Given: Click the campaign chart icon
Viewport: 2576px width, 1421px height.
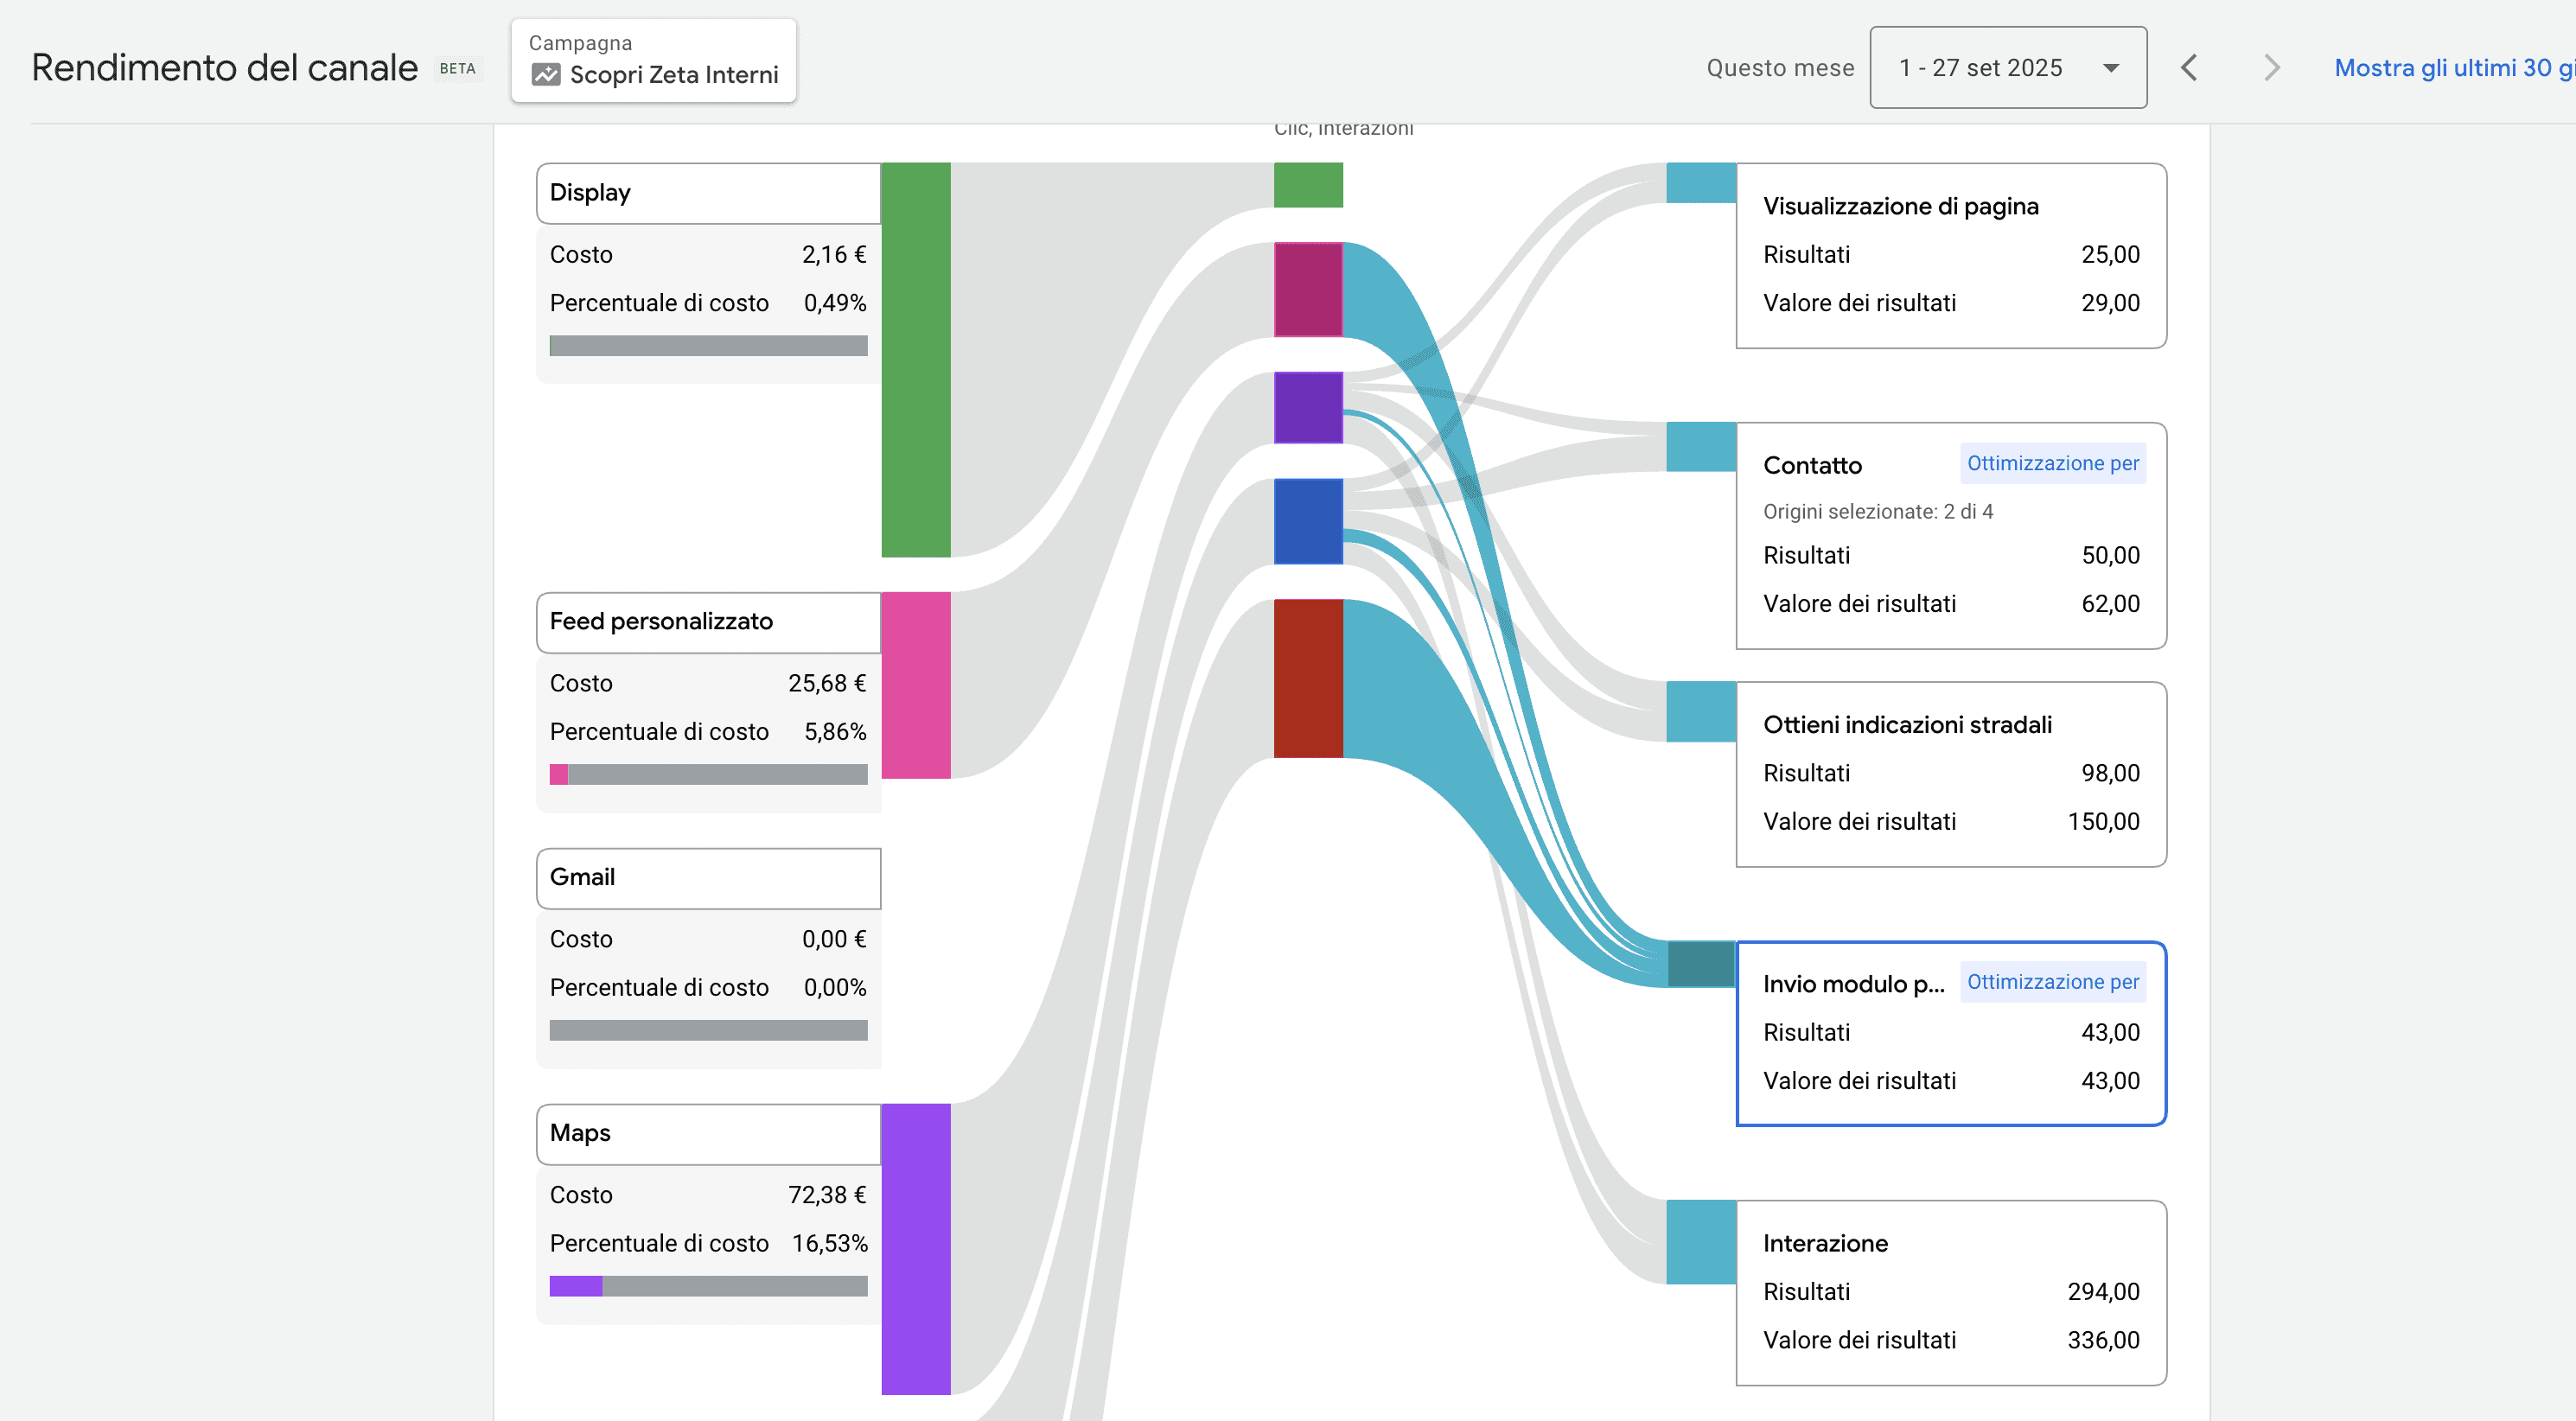Looking at the screenshot, I should (545, 75).
